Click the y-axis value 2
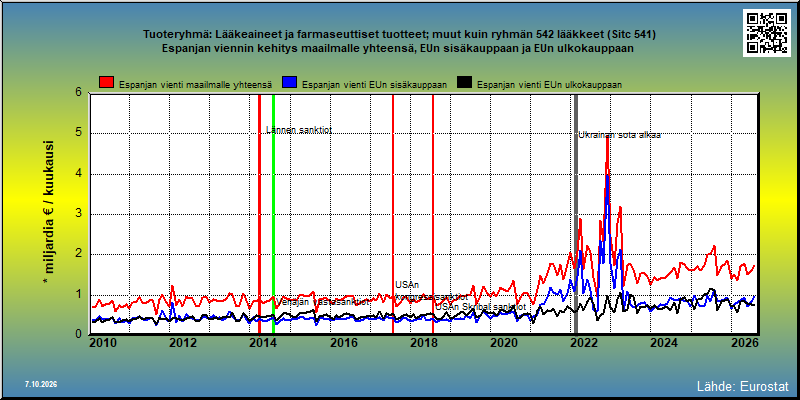This screenshot has width=800, height=400. [79, 254]
